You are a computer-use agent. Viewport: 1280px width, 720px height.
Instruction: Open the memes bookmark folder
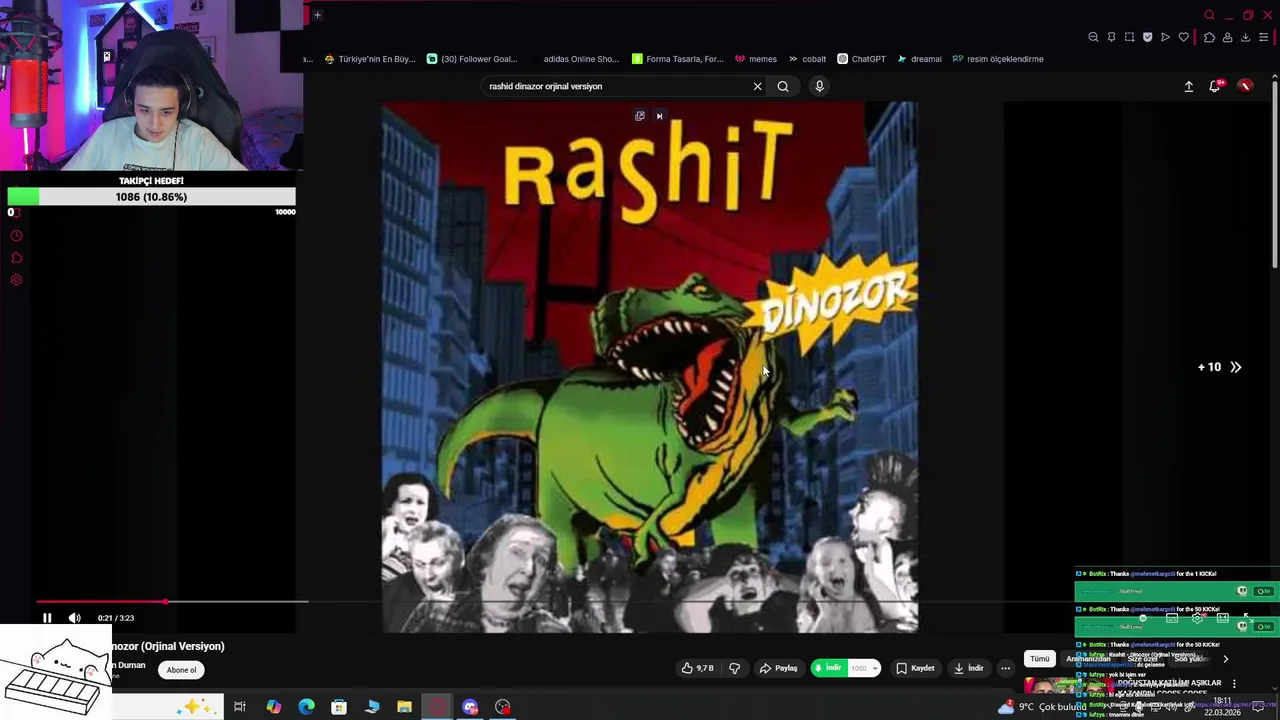756,59
